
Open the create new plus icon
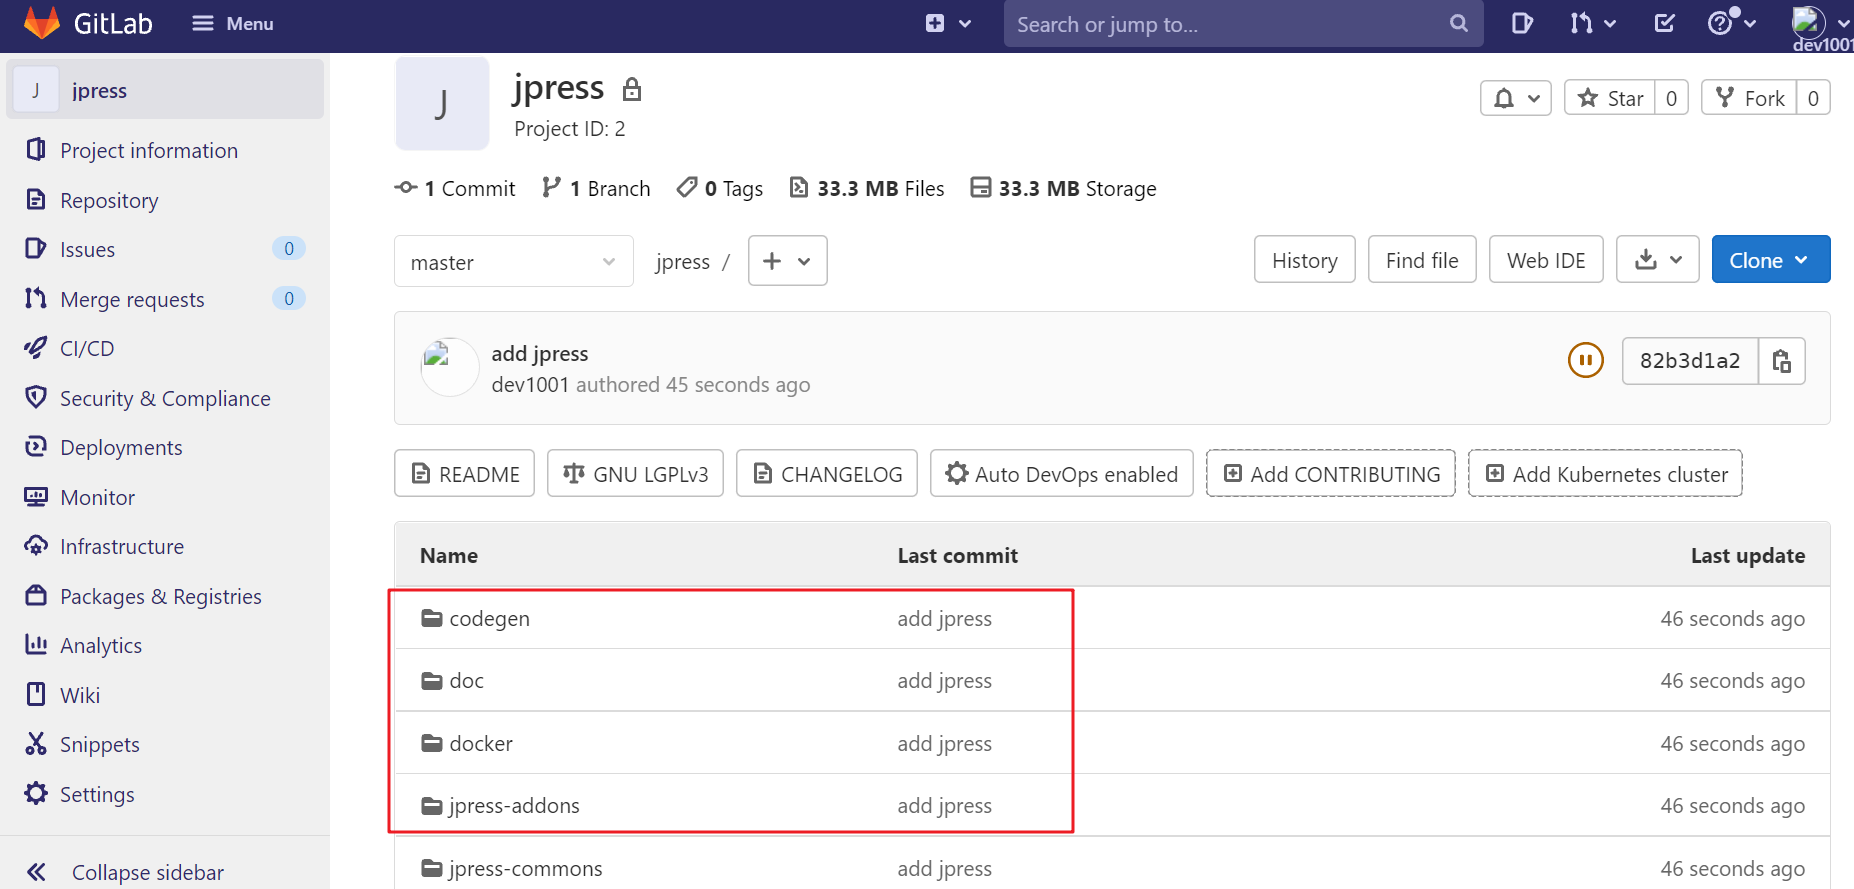pos(935,23)
